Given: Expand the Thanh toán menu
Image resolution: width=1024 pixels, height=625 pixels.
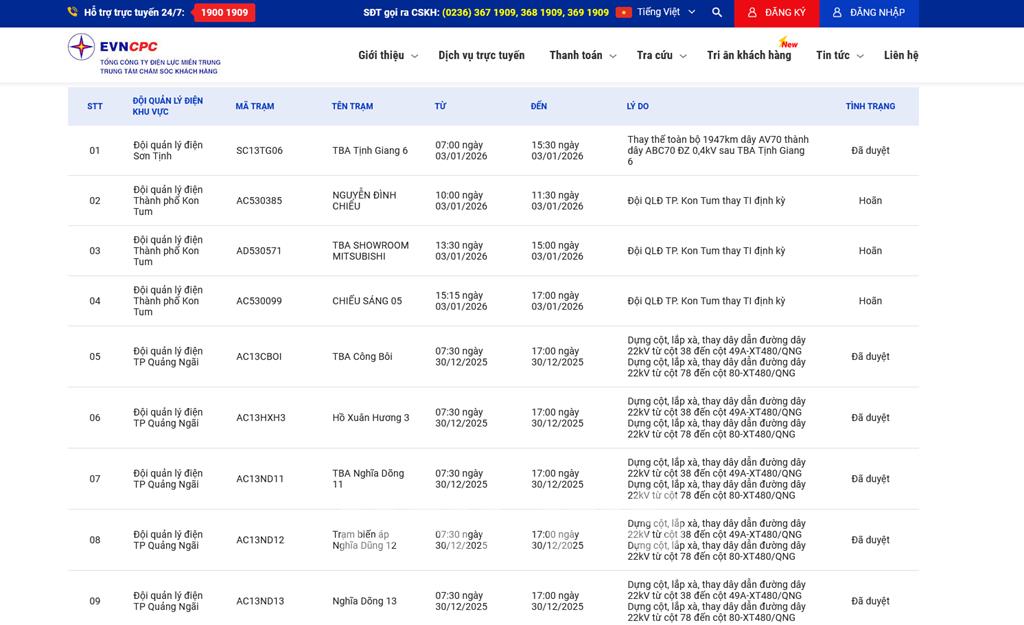Looking at the screenshot, I should pos(582,56).
